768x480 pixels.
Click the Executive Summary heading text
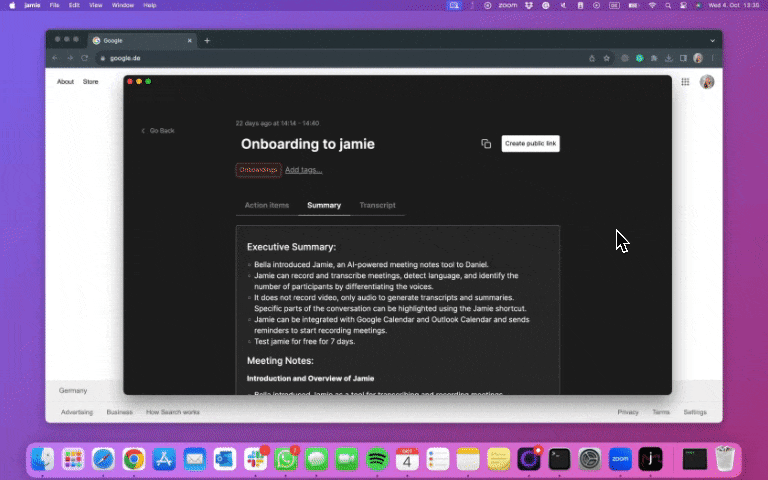coord(291,247)
